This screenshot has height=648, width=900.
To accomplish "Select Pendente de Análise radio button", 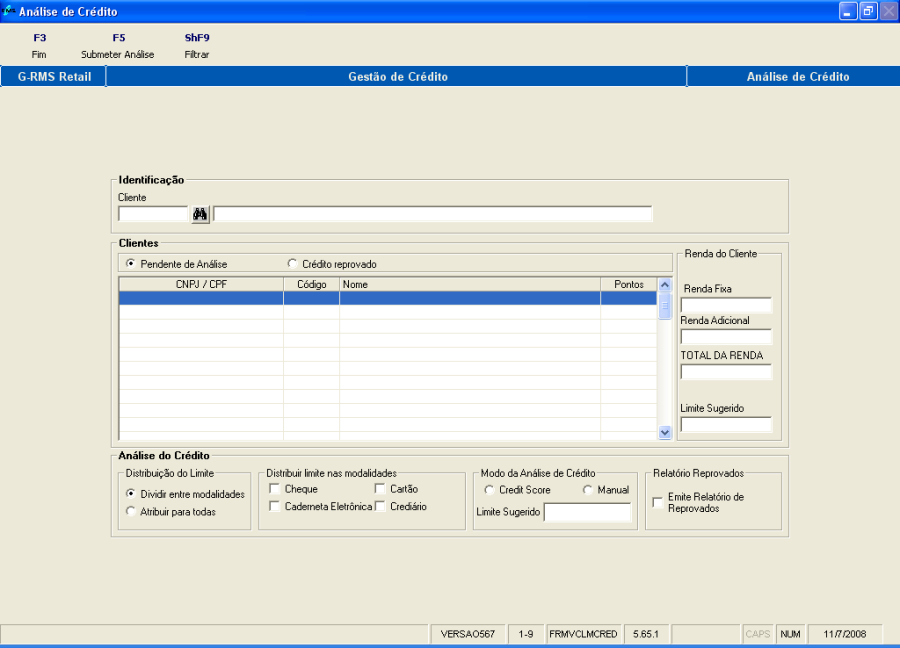I will (131, 263).
